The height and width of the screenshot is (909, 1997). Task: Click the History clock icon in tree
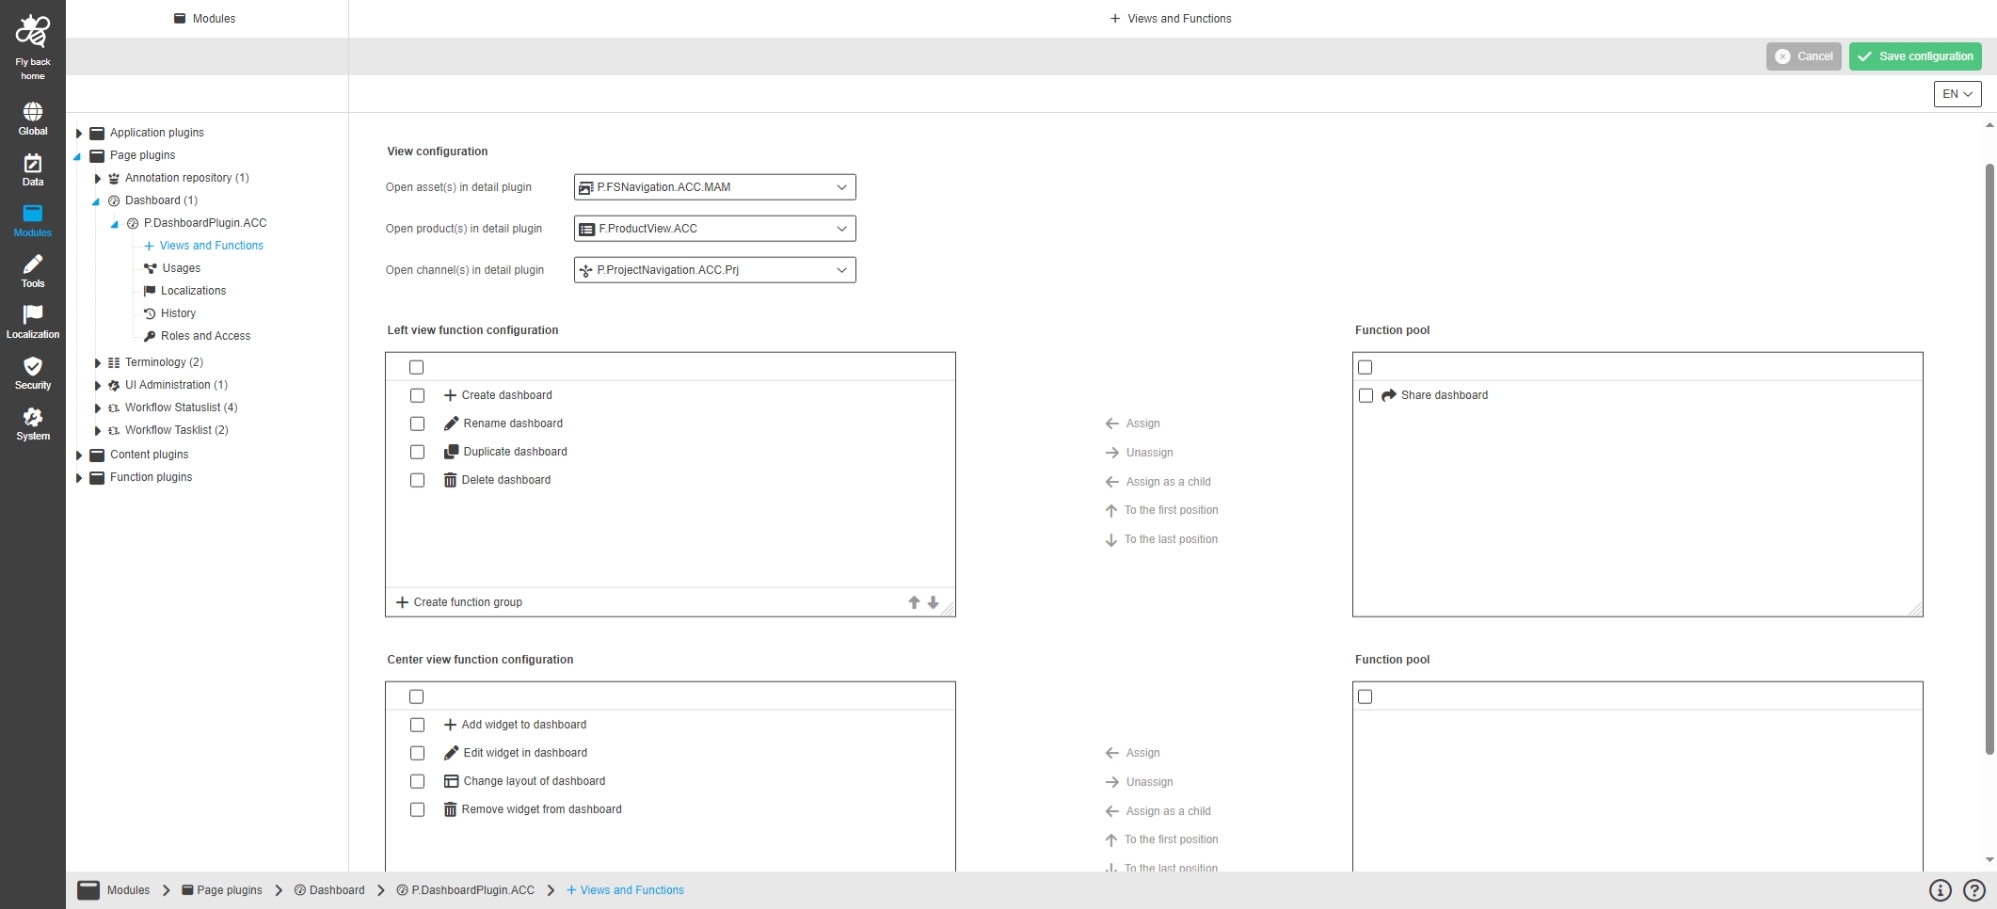[x=150, y=313]
